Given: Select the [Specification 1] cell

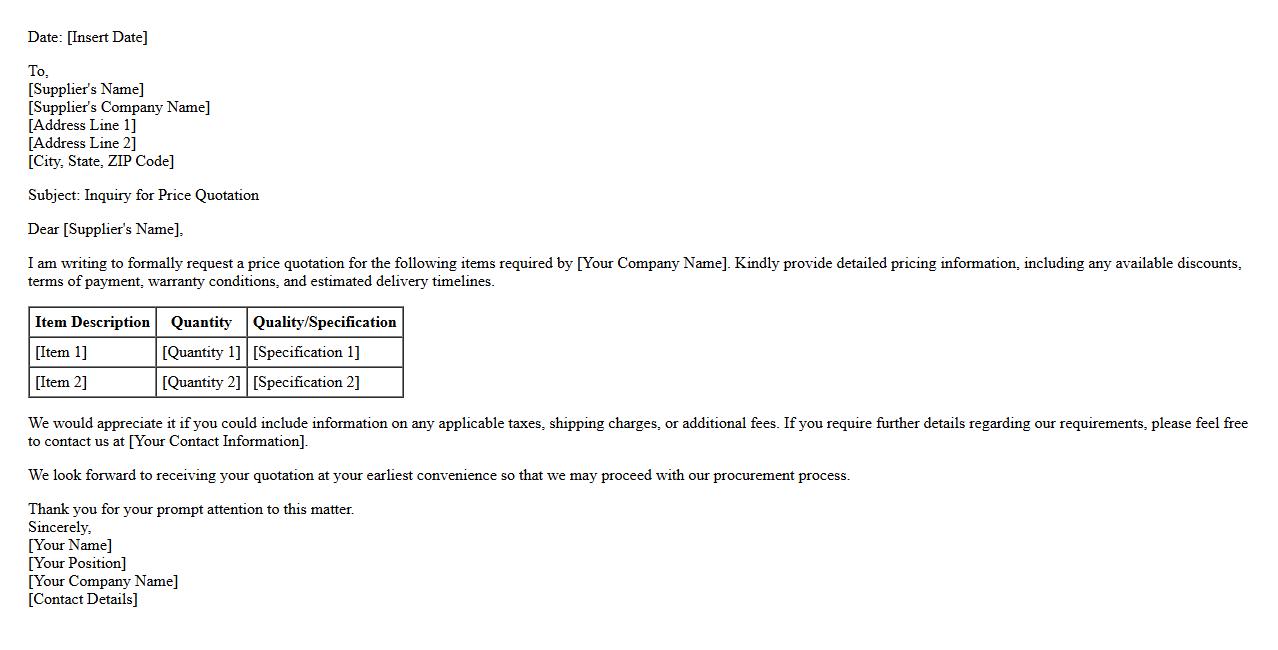Looking at the screenshot, I should point(306,352).
